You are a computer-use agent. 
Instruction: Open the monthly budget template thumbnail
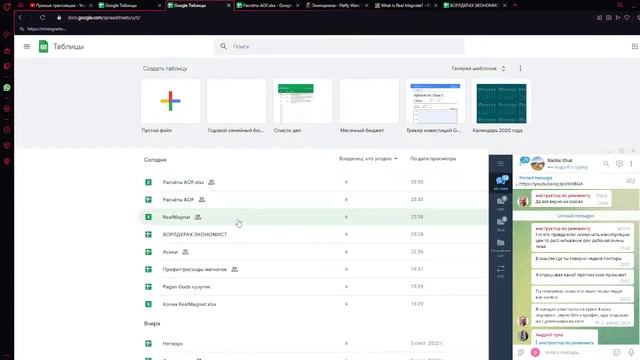tap(369, 101)
